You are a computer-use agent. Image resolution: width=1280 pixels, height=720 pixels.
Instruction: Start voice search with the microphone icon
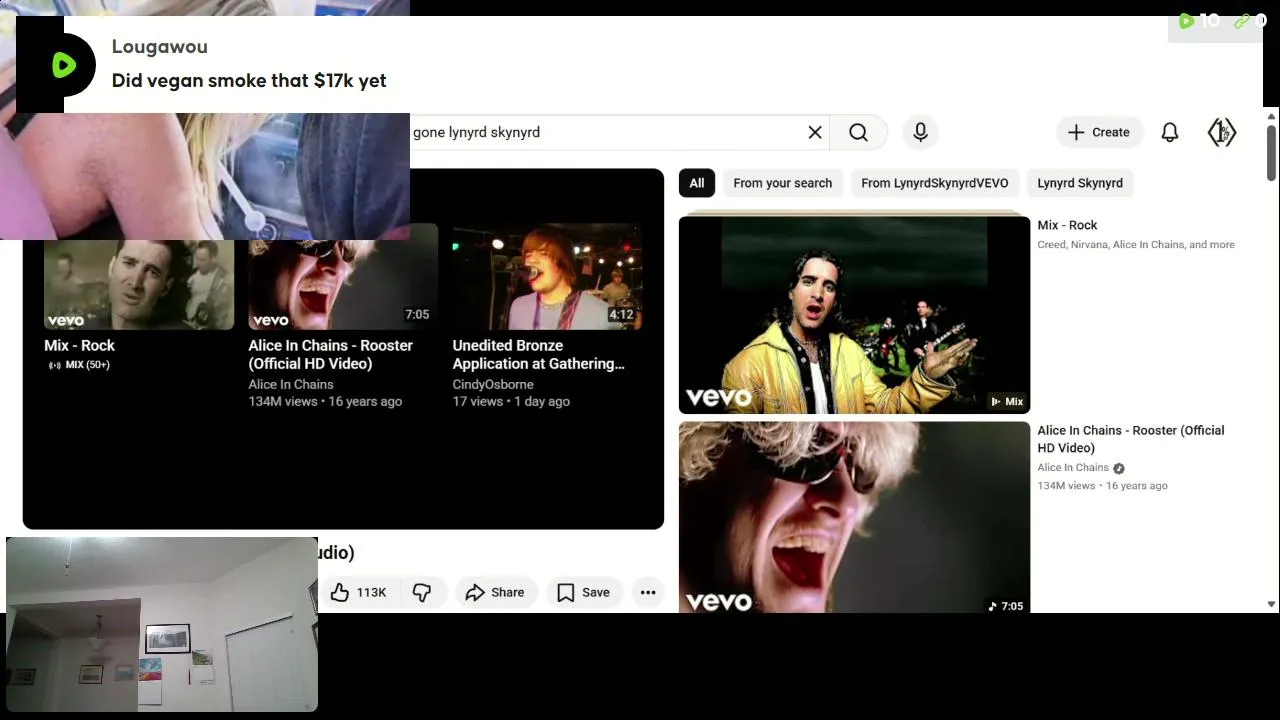click(920, 132)
